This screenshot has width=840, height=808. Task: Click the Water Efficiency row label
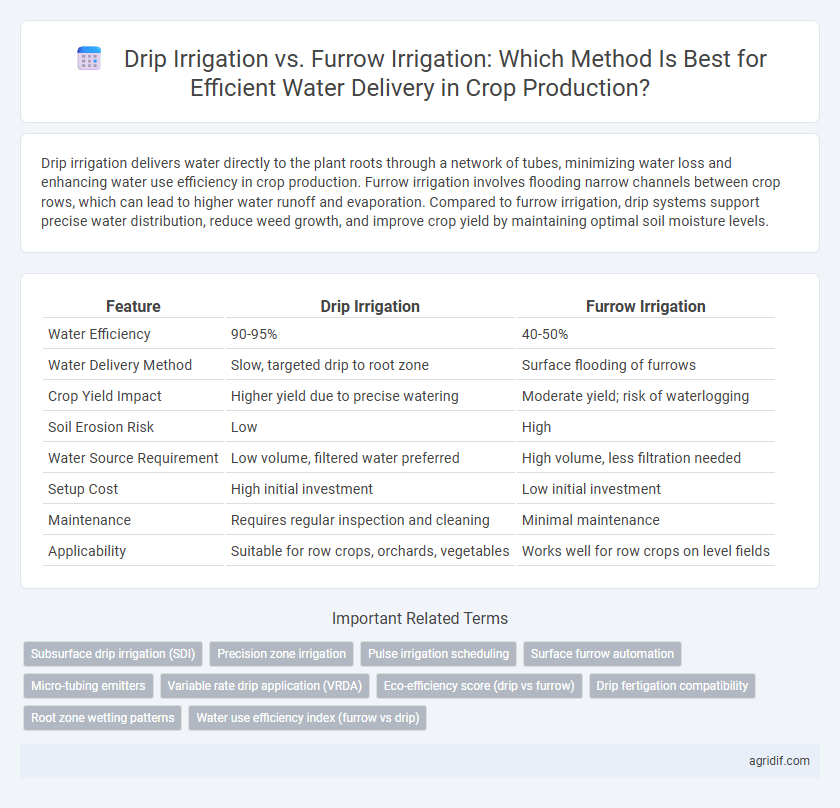[x=99, y=334]
